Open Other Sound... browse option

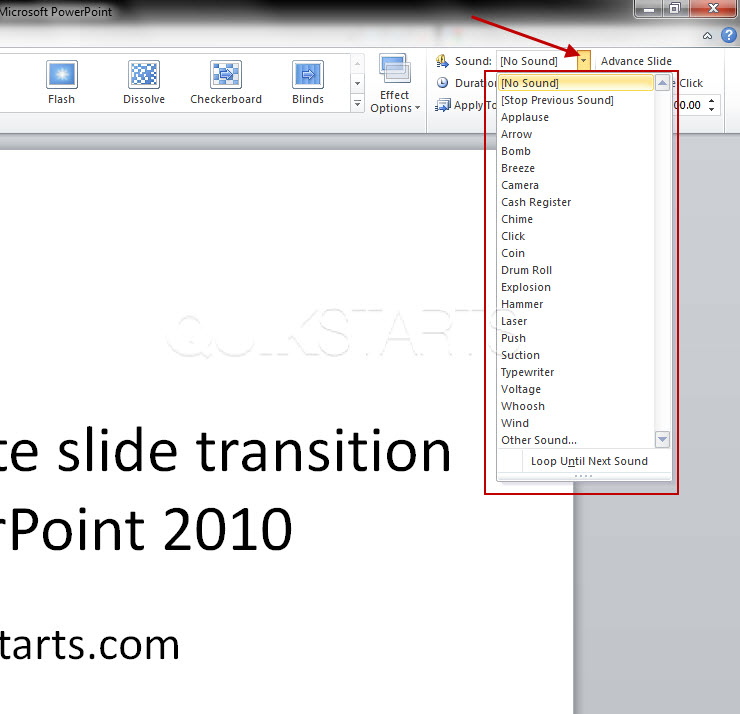point(576,440)
